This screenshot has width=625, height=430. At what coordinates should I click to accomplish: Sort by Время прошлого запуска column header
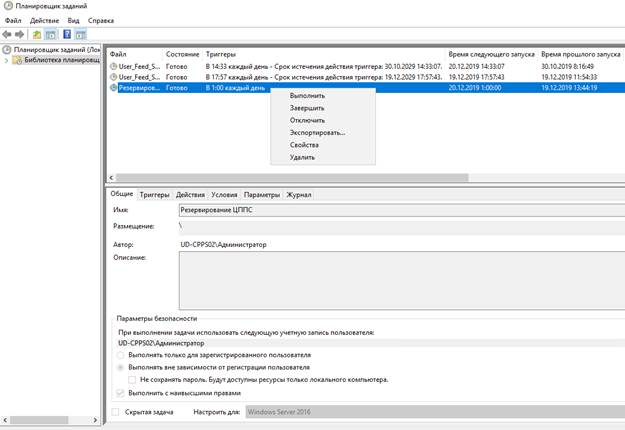pyautogui.click(x=581, y=54)
